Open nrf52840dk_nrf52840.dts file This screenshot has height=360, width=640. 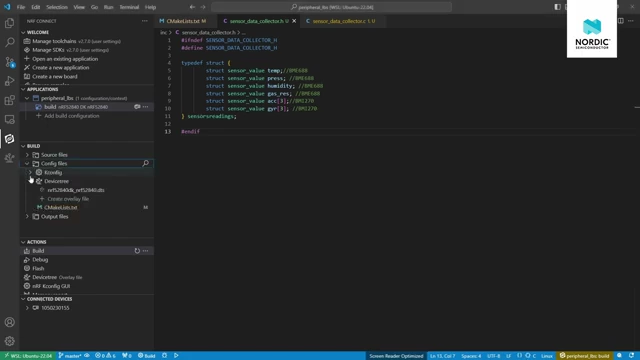[76, 190]
